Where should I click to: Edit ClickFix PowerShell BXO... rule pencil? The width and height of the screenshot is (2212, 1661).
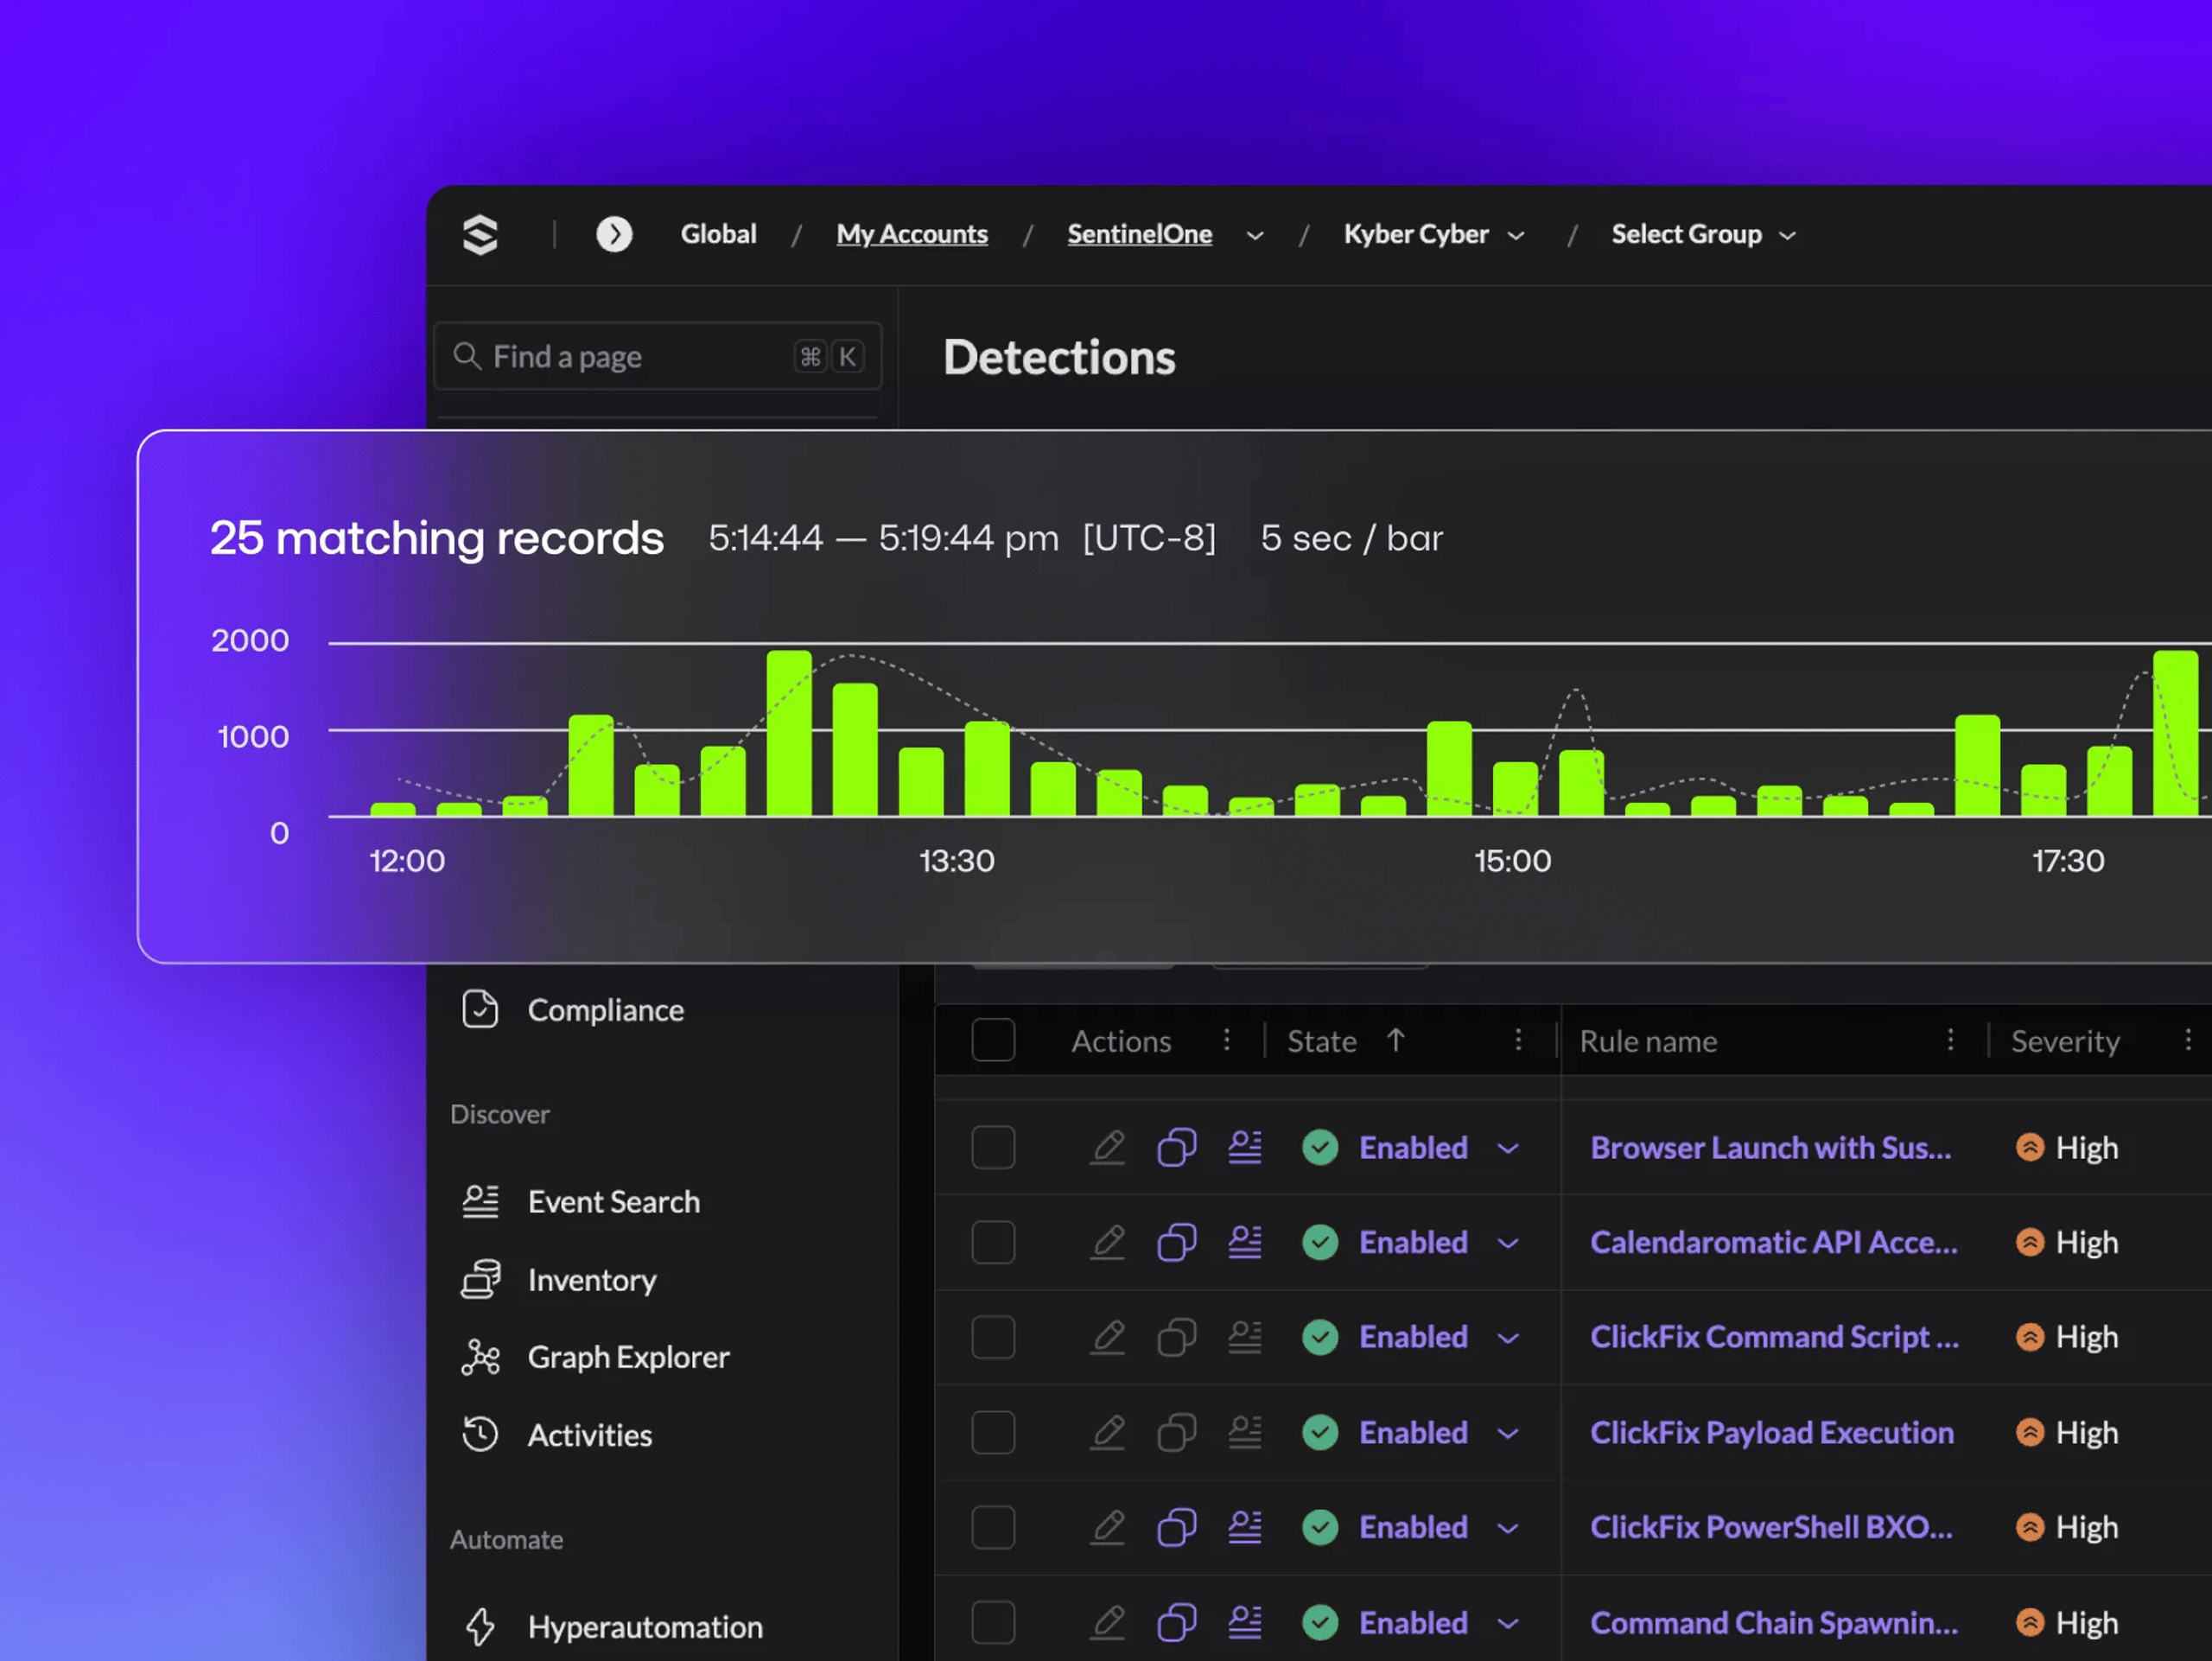(1107, 1527)
